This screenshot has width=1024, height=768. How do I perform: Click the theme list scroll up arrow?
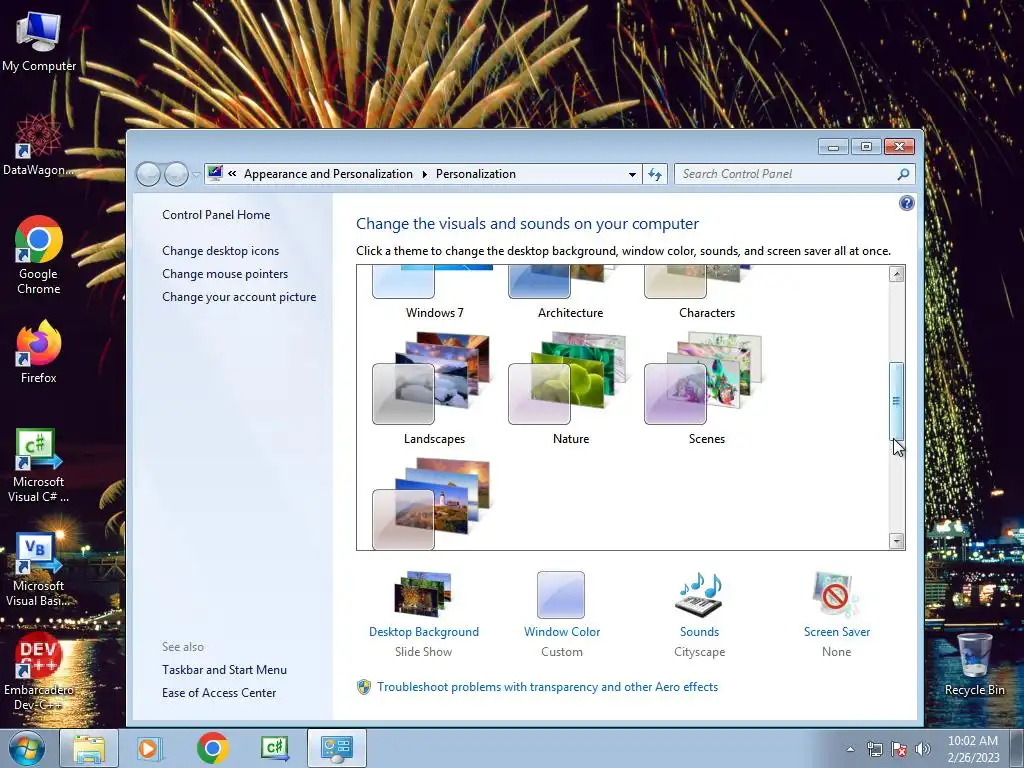(897, 274)
